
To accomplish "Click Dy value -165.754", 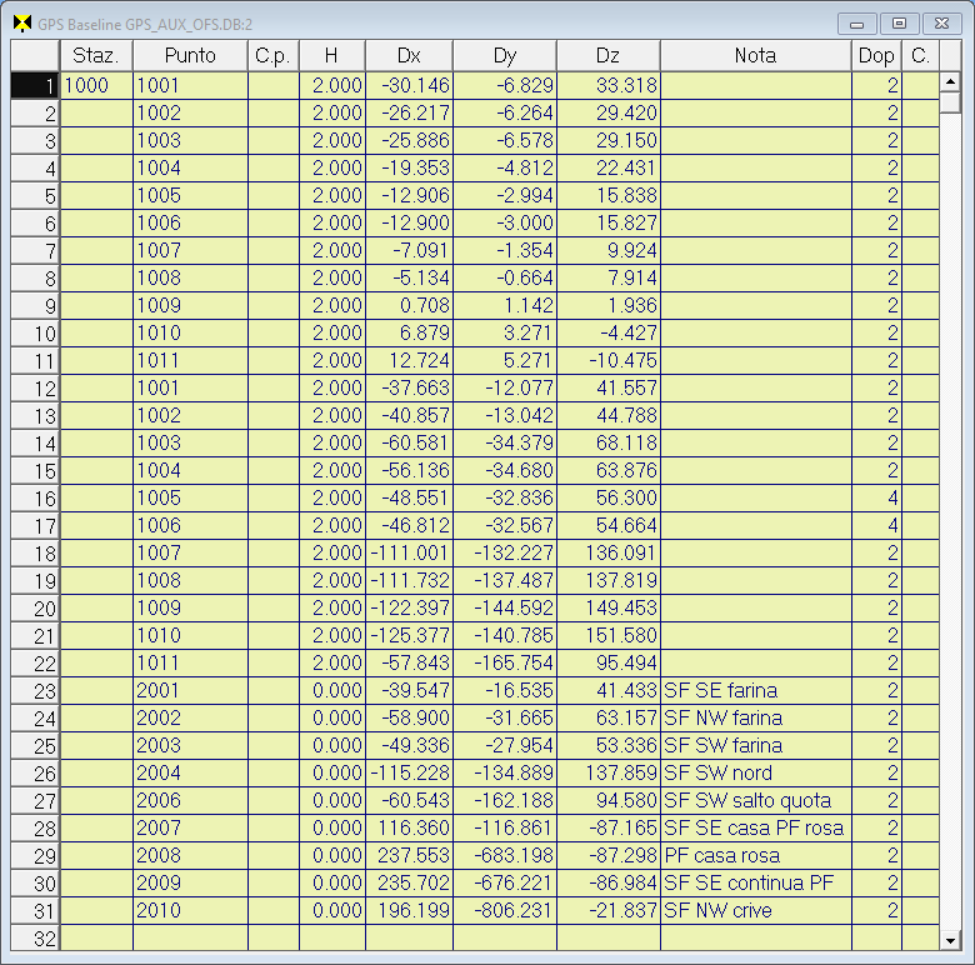I will (505, 663).
